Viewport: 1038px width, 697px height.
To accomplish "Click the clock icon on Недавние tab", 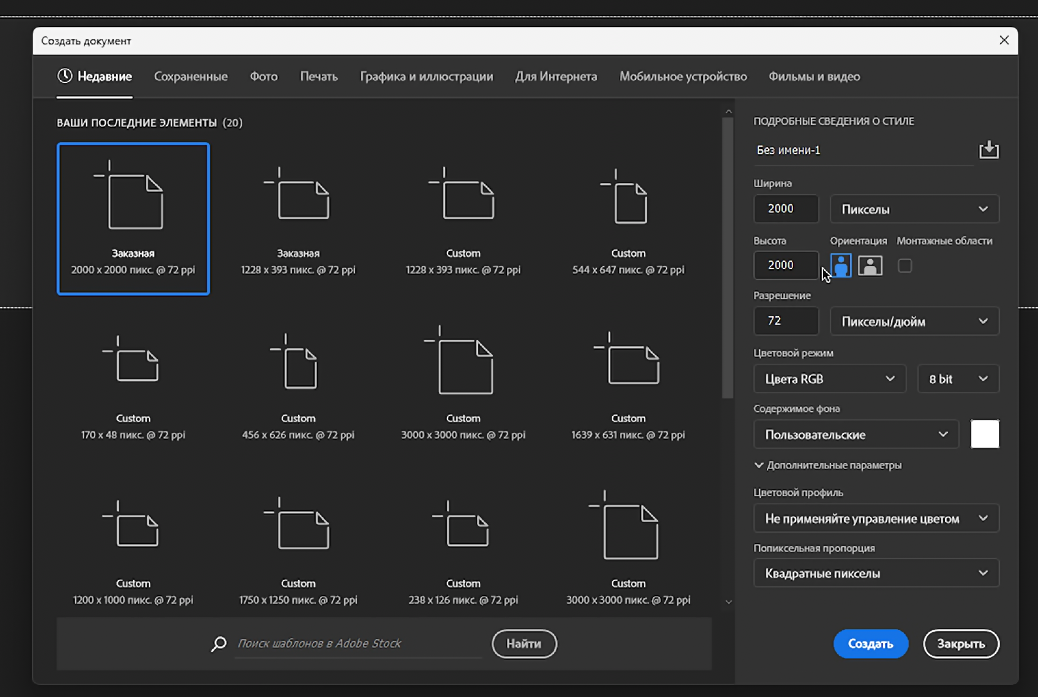I will 65,76.
